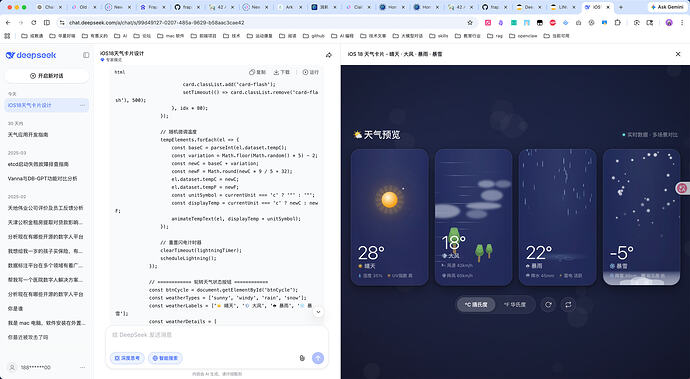Collapse the DeepSeek sidebar panel icon
The width and height of the screenshot is (690, 379).
tap(86, 55)
